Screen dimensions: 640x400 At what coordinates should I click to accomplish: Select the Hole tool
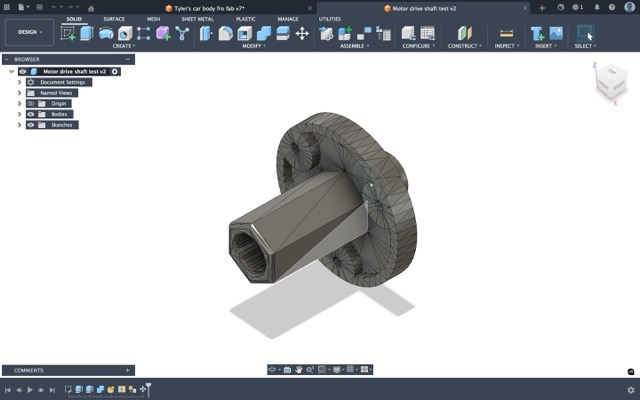125,33
